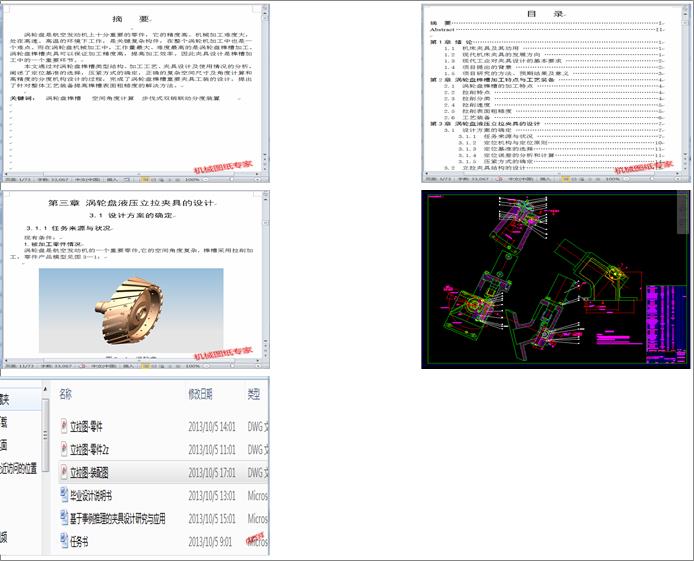Open the Abstract entry in the 目录 window
The width and height of the screenshot is (694, 561).
coord(547,29)
